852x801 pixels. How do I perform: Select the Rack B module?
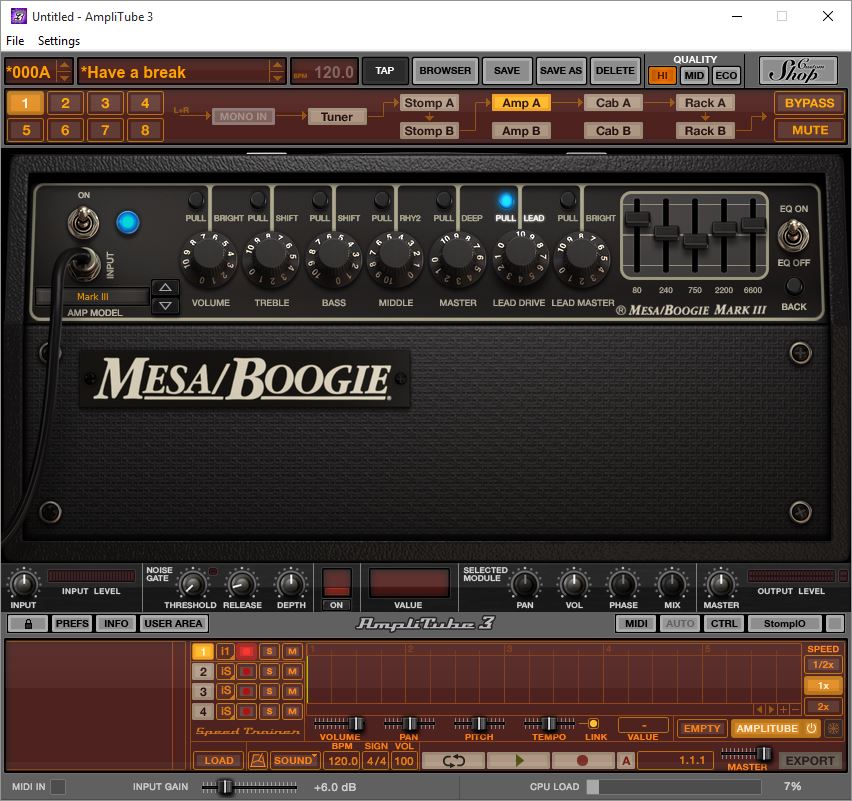click(x=705, y=130)
